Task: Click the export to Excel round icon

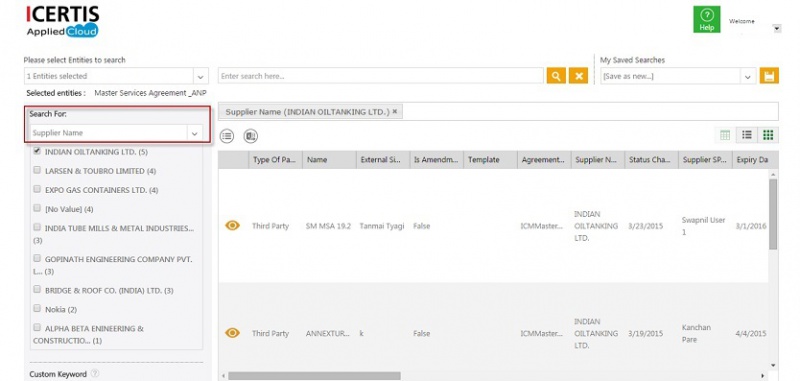Action: click(251, 136)
